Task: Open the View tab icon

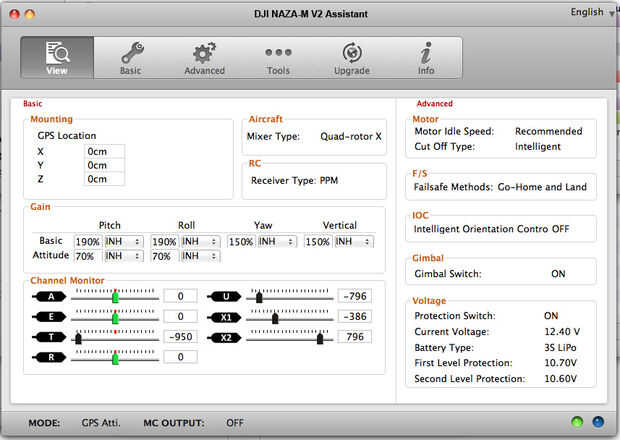Action: [x=57, y=52]
